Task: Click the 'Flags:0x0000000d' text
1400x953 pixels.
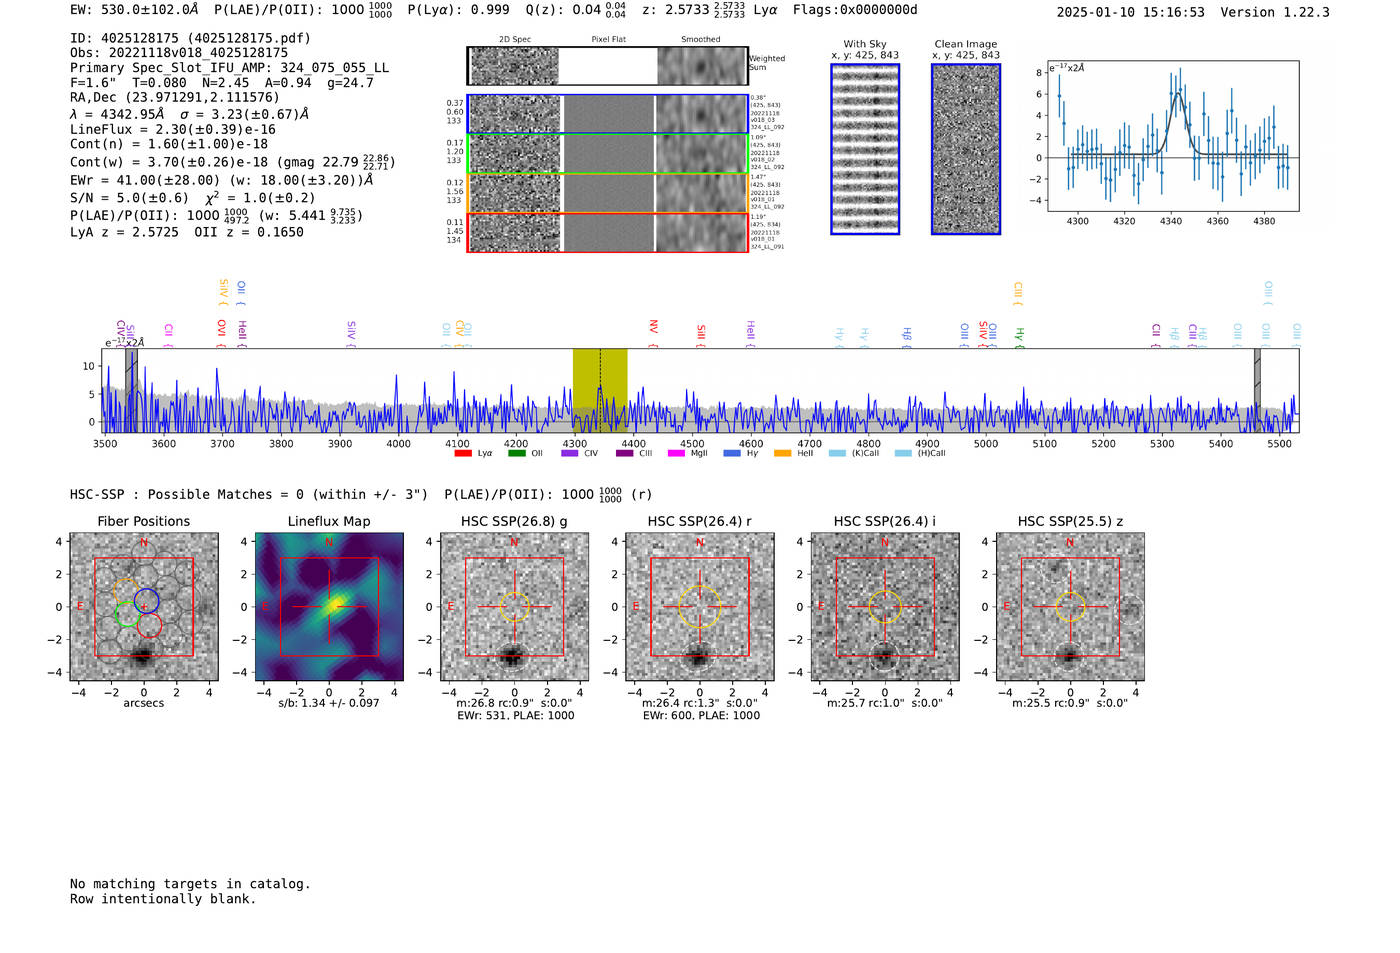Action: (855, 10)
